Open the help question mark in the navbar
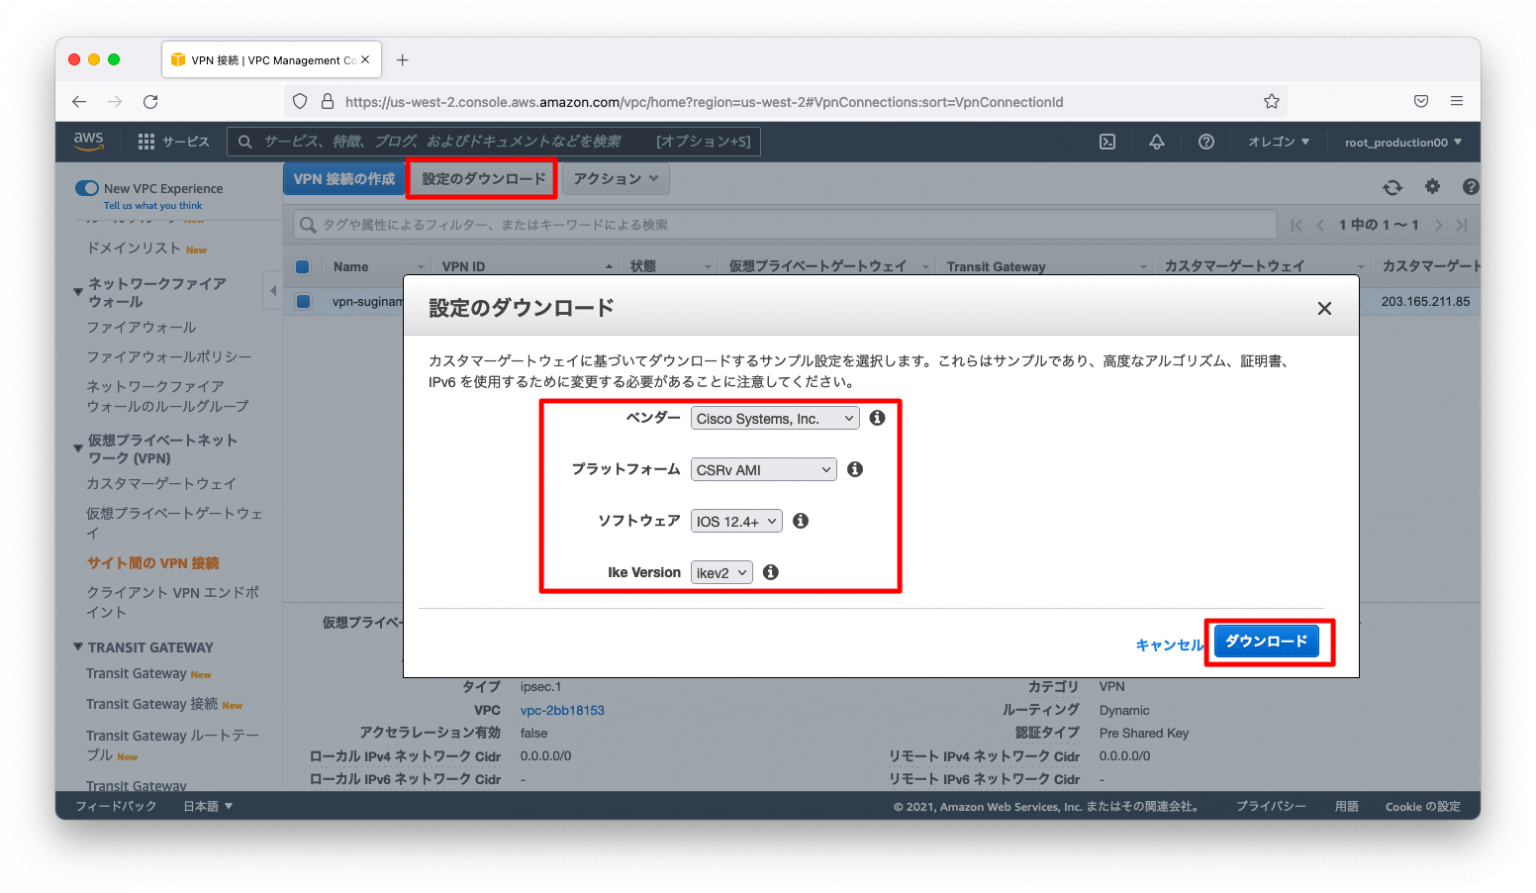The image size is (1536, 893). [1206, 141]
